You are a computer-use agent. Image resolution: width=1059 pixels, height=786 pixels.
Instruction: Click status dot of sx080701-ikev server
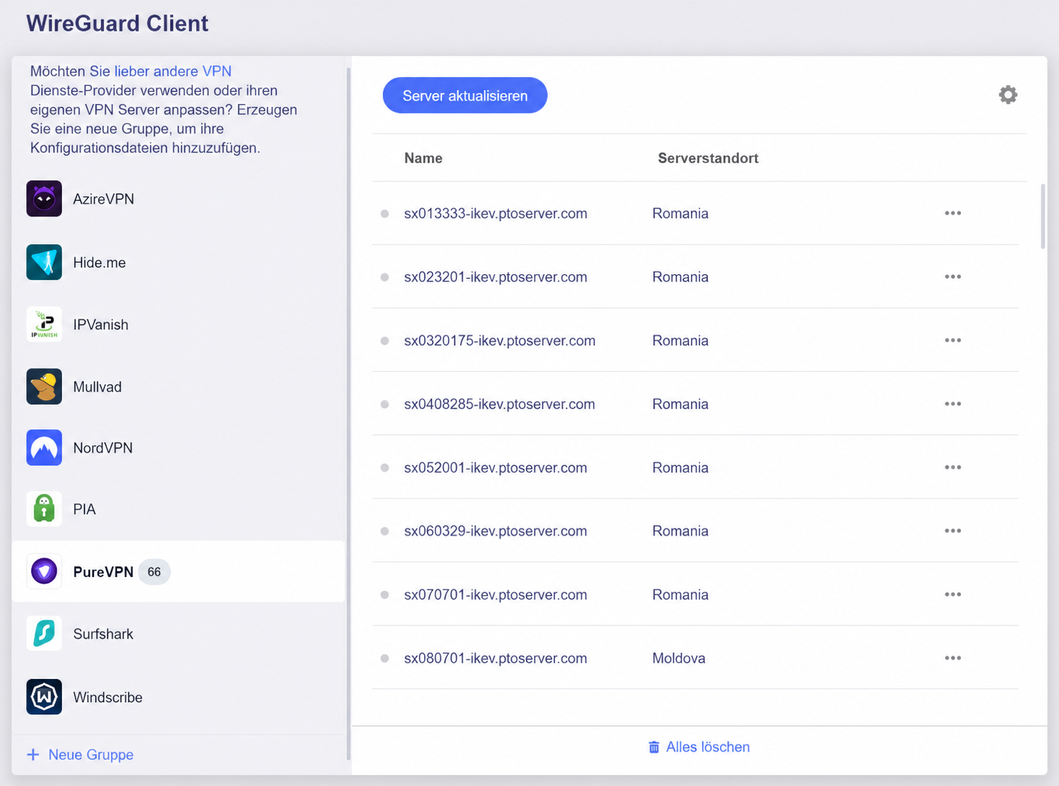point(385,658)
